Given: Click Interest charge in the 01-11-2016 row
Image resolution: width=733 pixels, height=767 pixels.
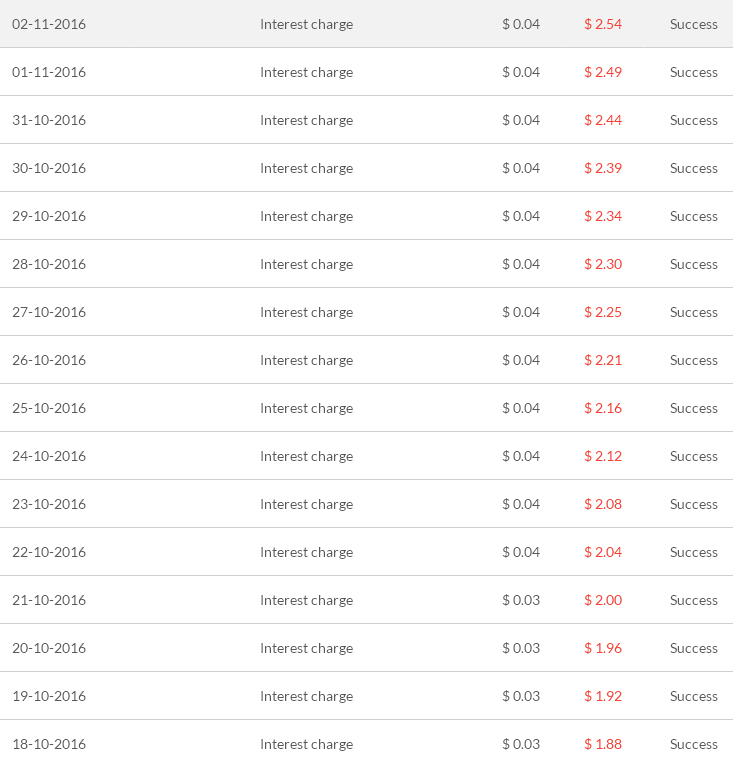Looking at the screenshot, I should pyautogui.click(x=306, y=72).
